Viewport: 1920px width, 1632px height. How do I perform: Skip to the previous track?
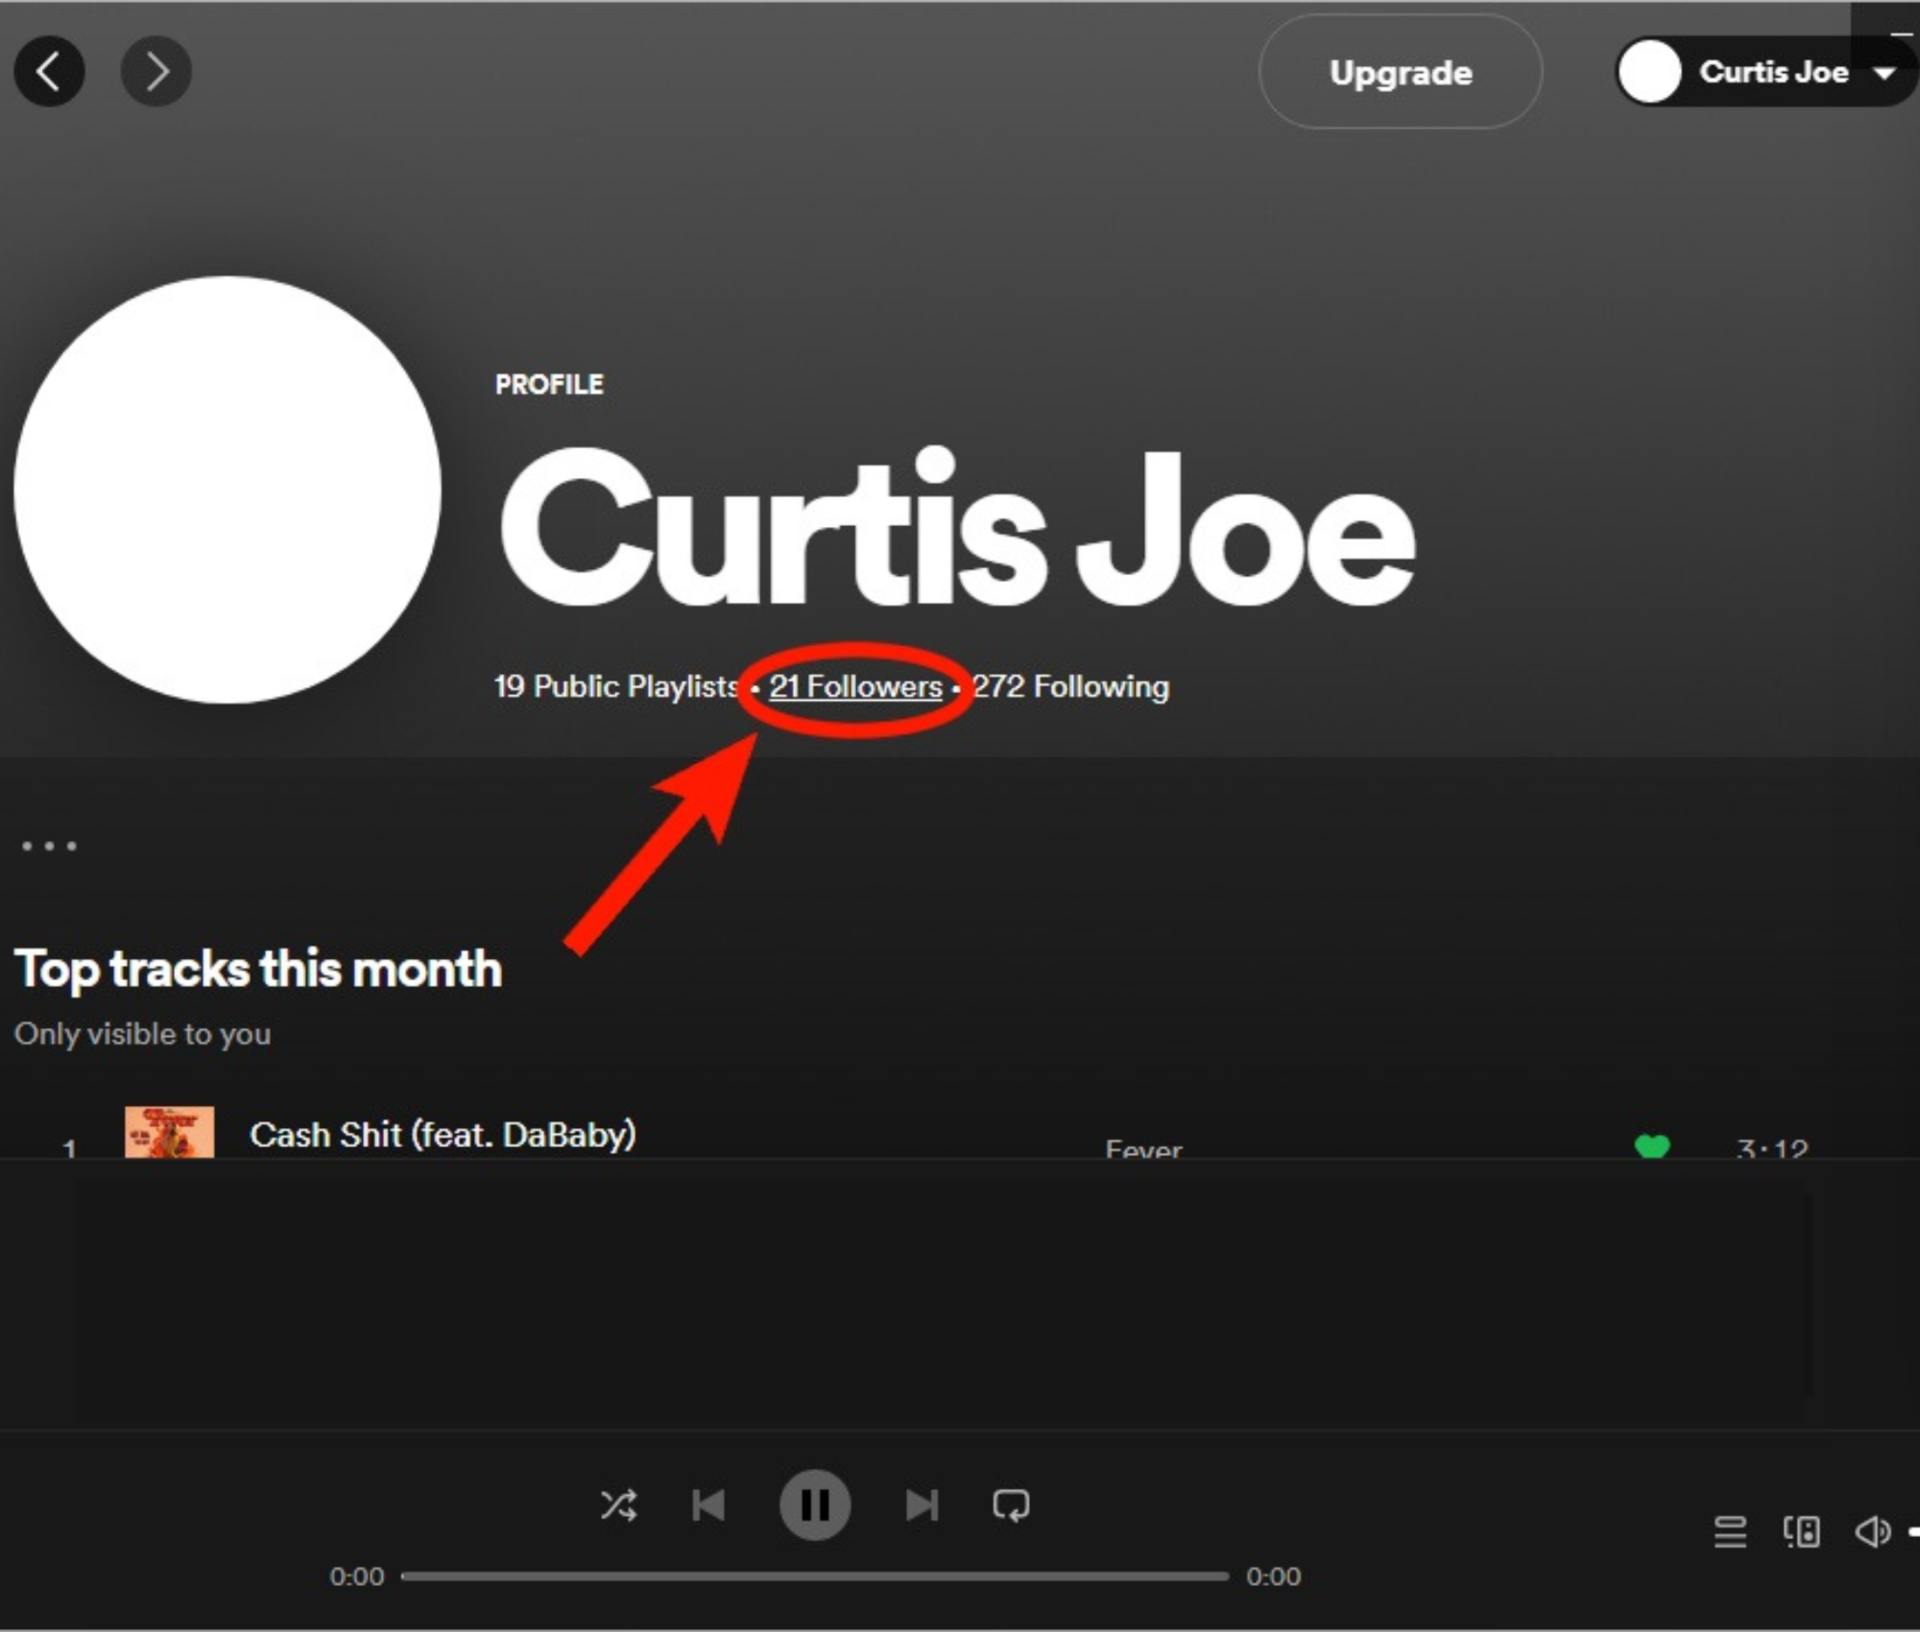click(708, 1505)
